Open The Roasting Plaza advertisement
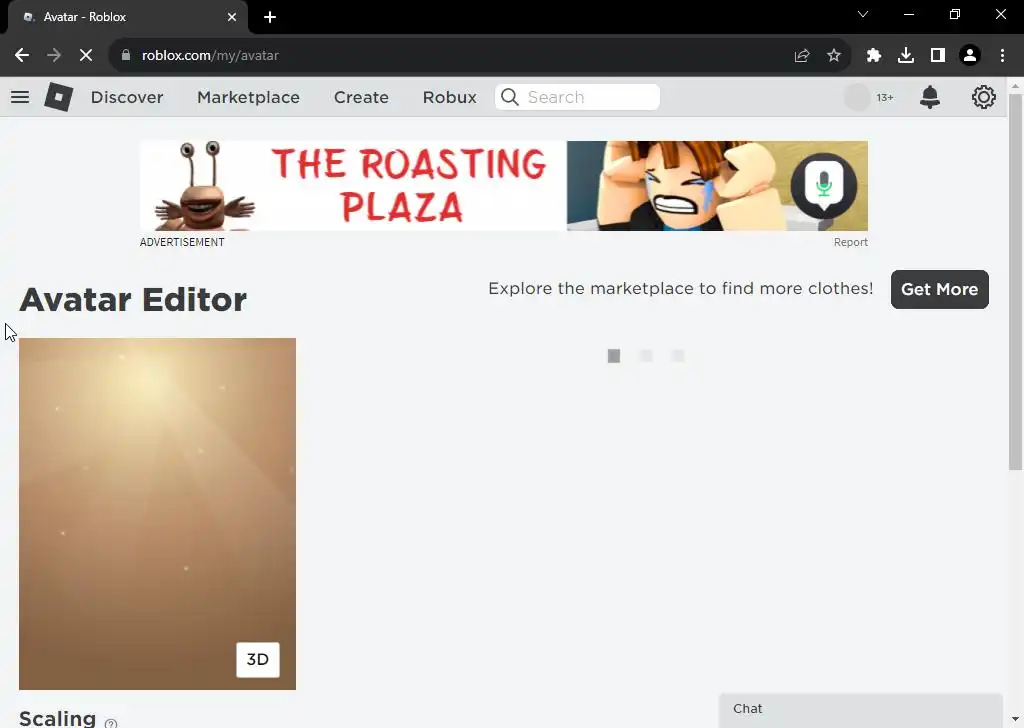The height and width of the screenshot is (728, 1024). pos(504,186)
